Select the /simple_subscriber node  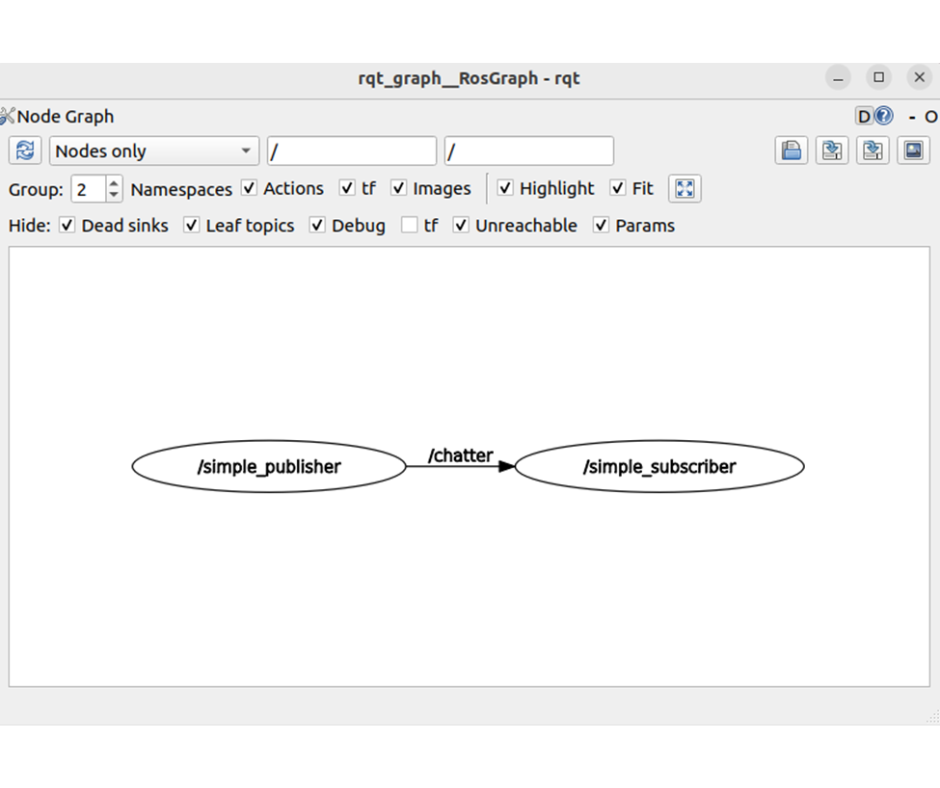(659, 467)
